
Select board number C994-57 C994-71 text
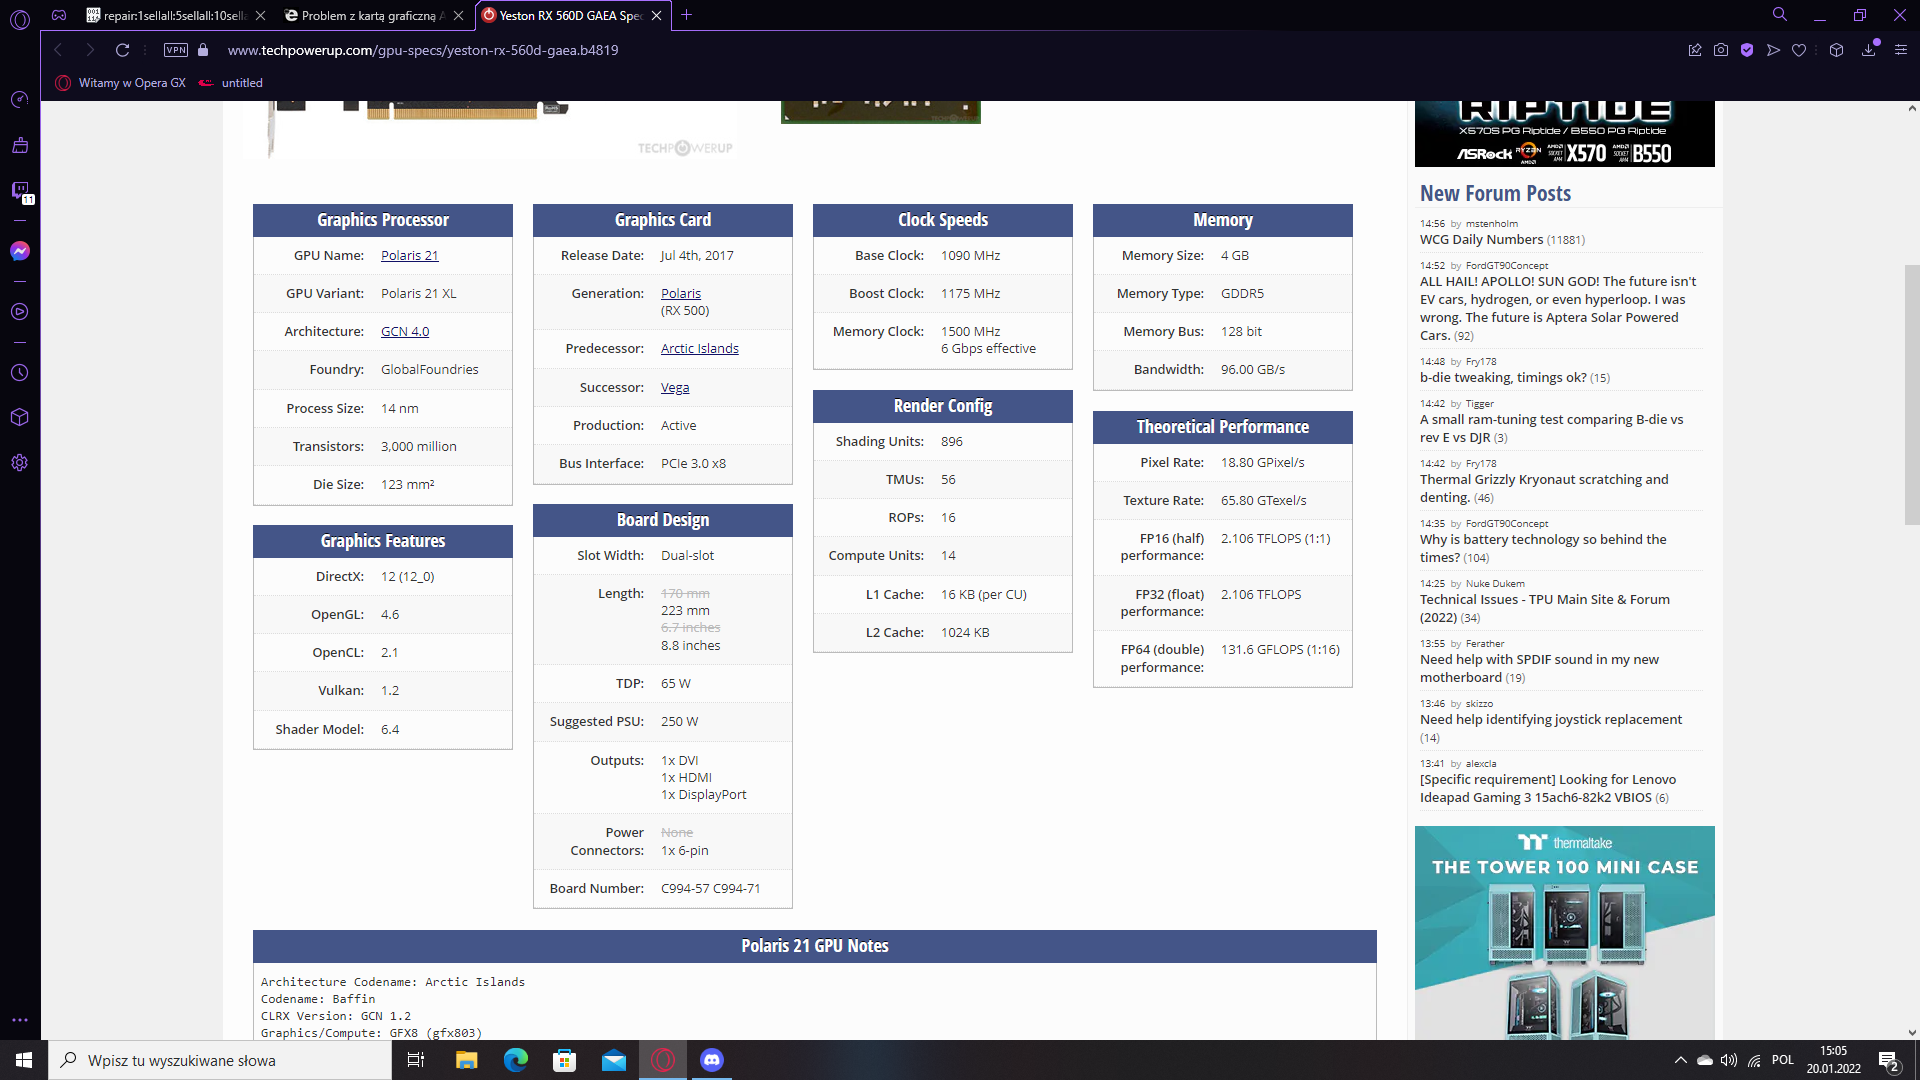click(710, 889)
